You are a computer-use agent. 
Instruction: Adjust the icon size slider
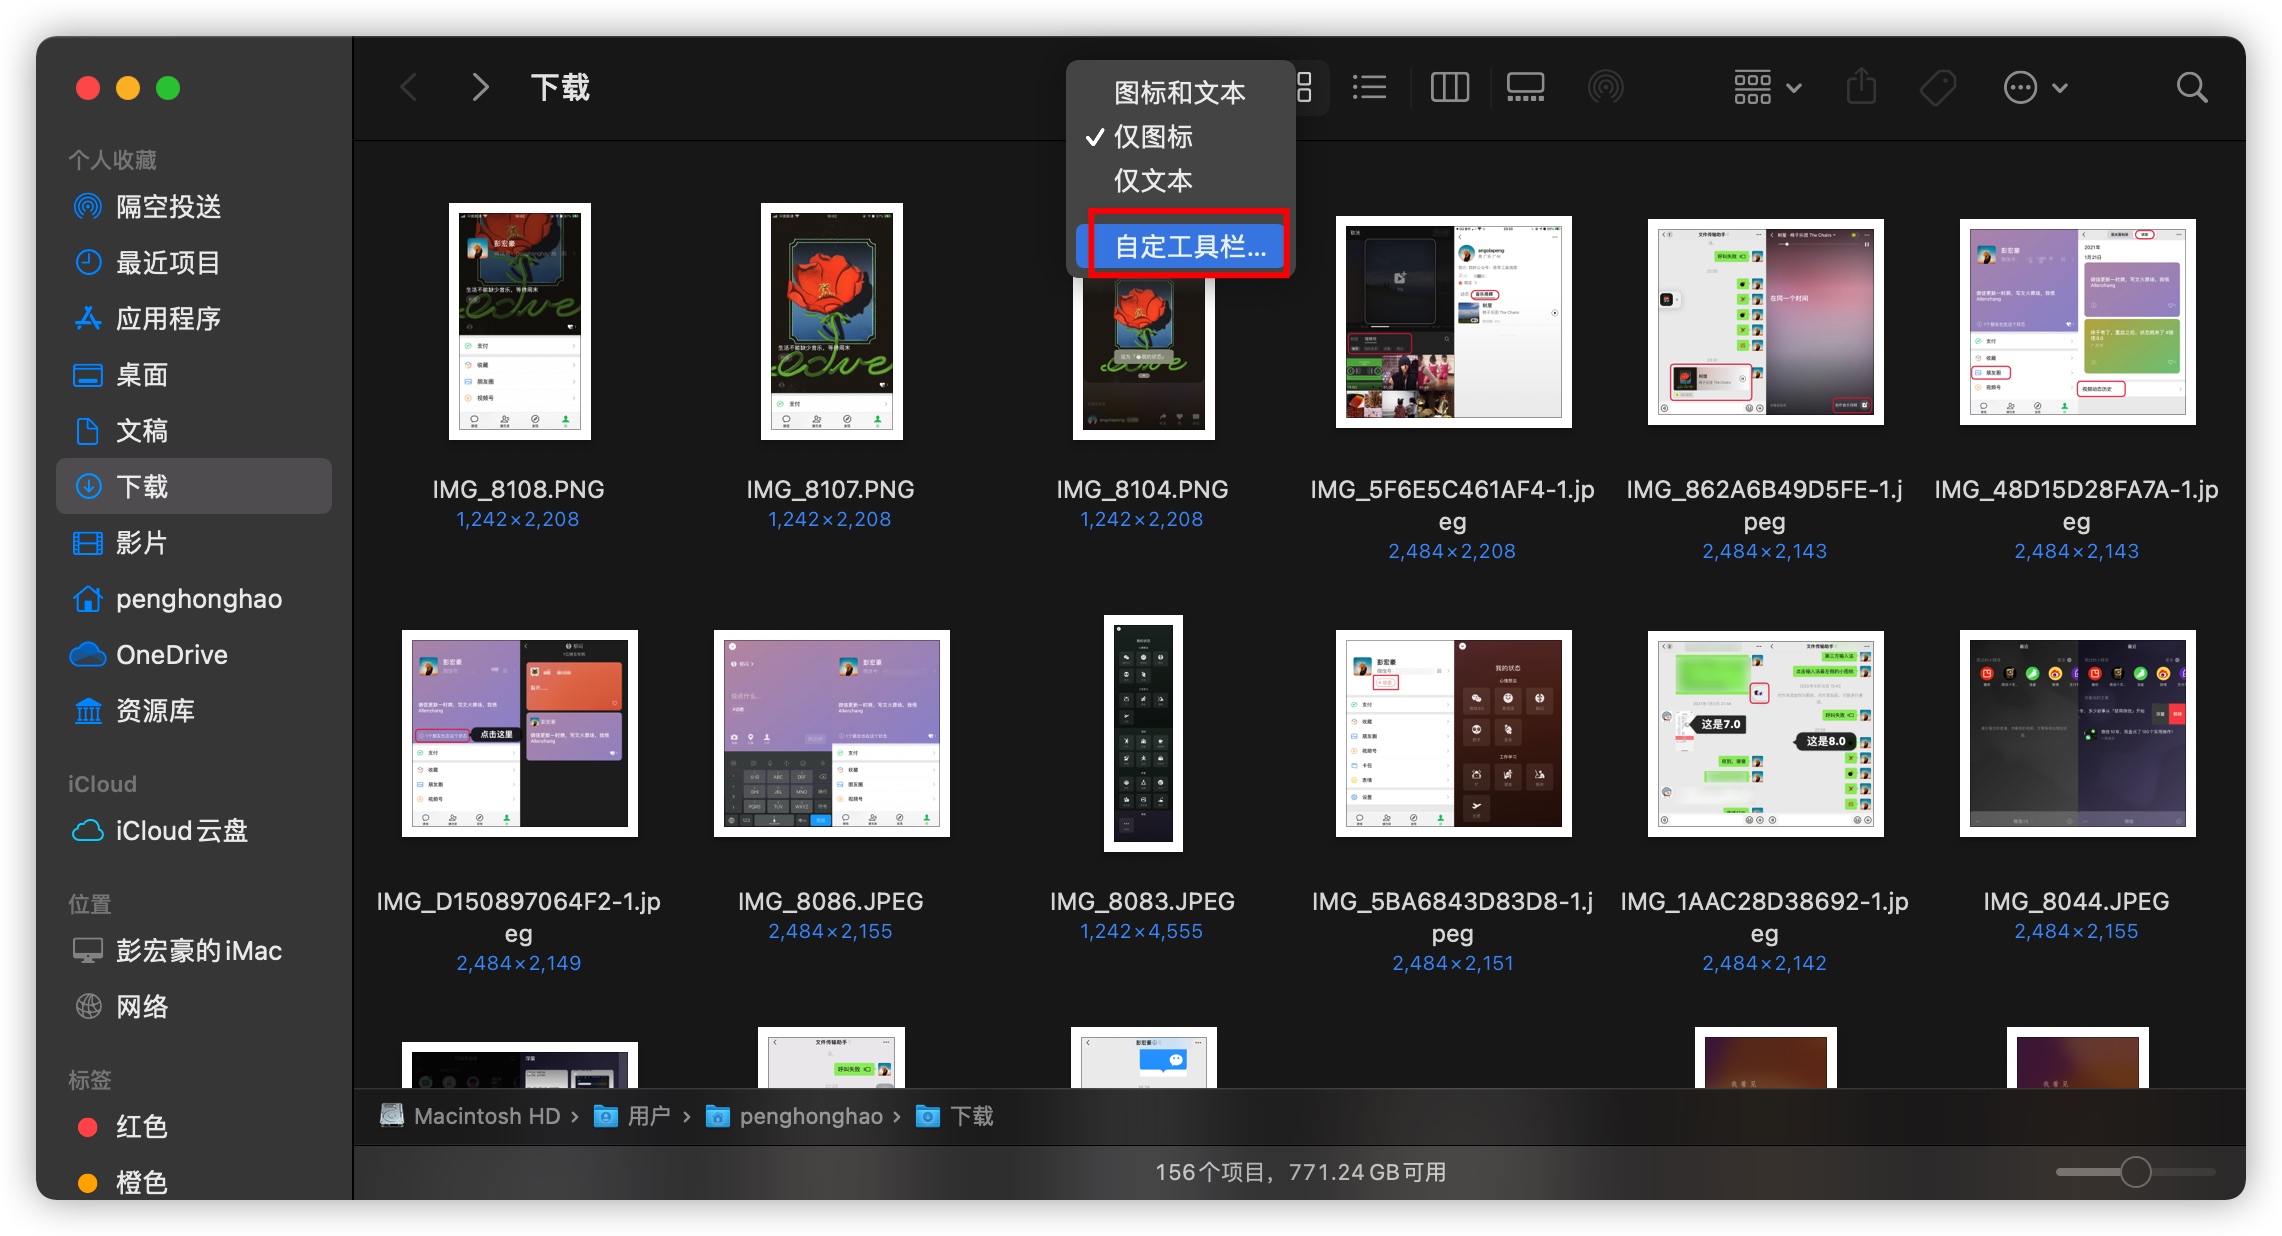pyautogui.click(x=2135, y=1171)
